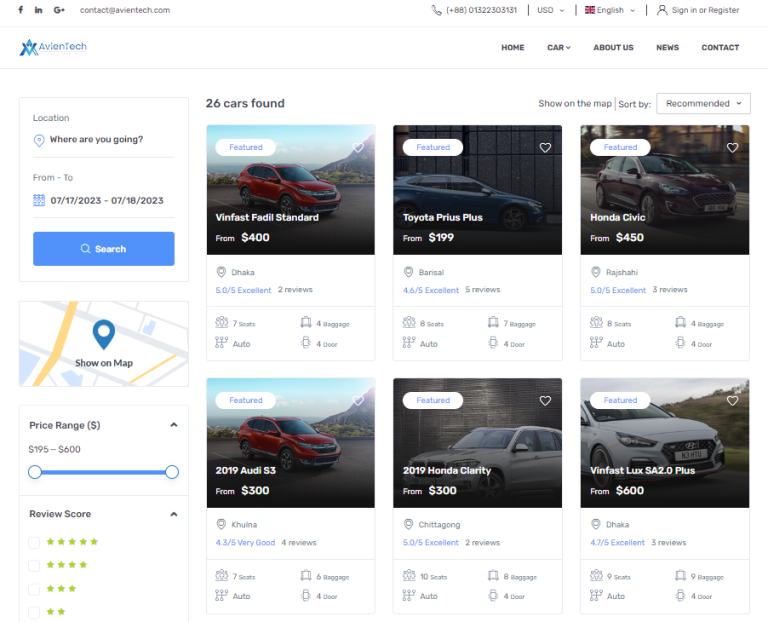Tick the three-star review score filter

pyautogui.click(x=34, y=590)
